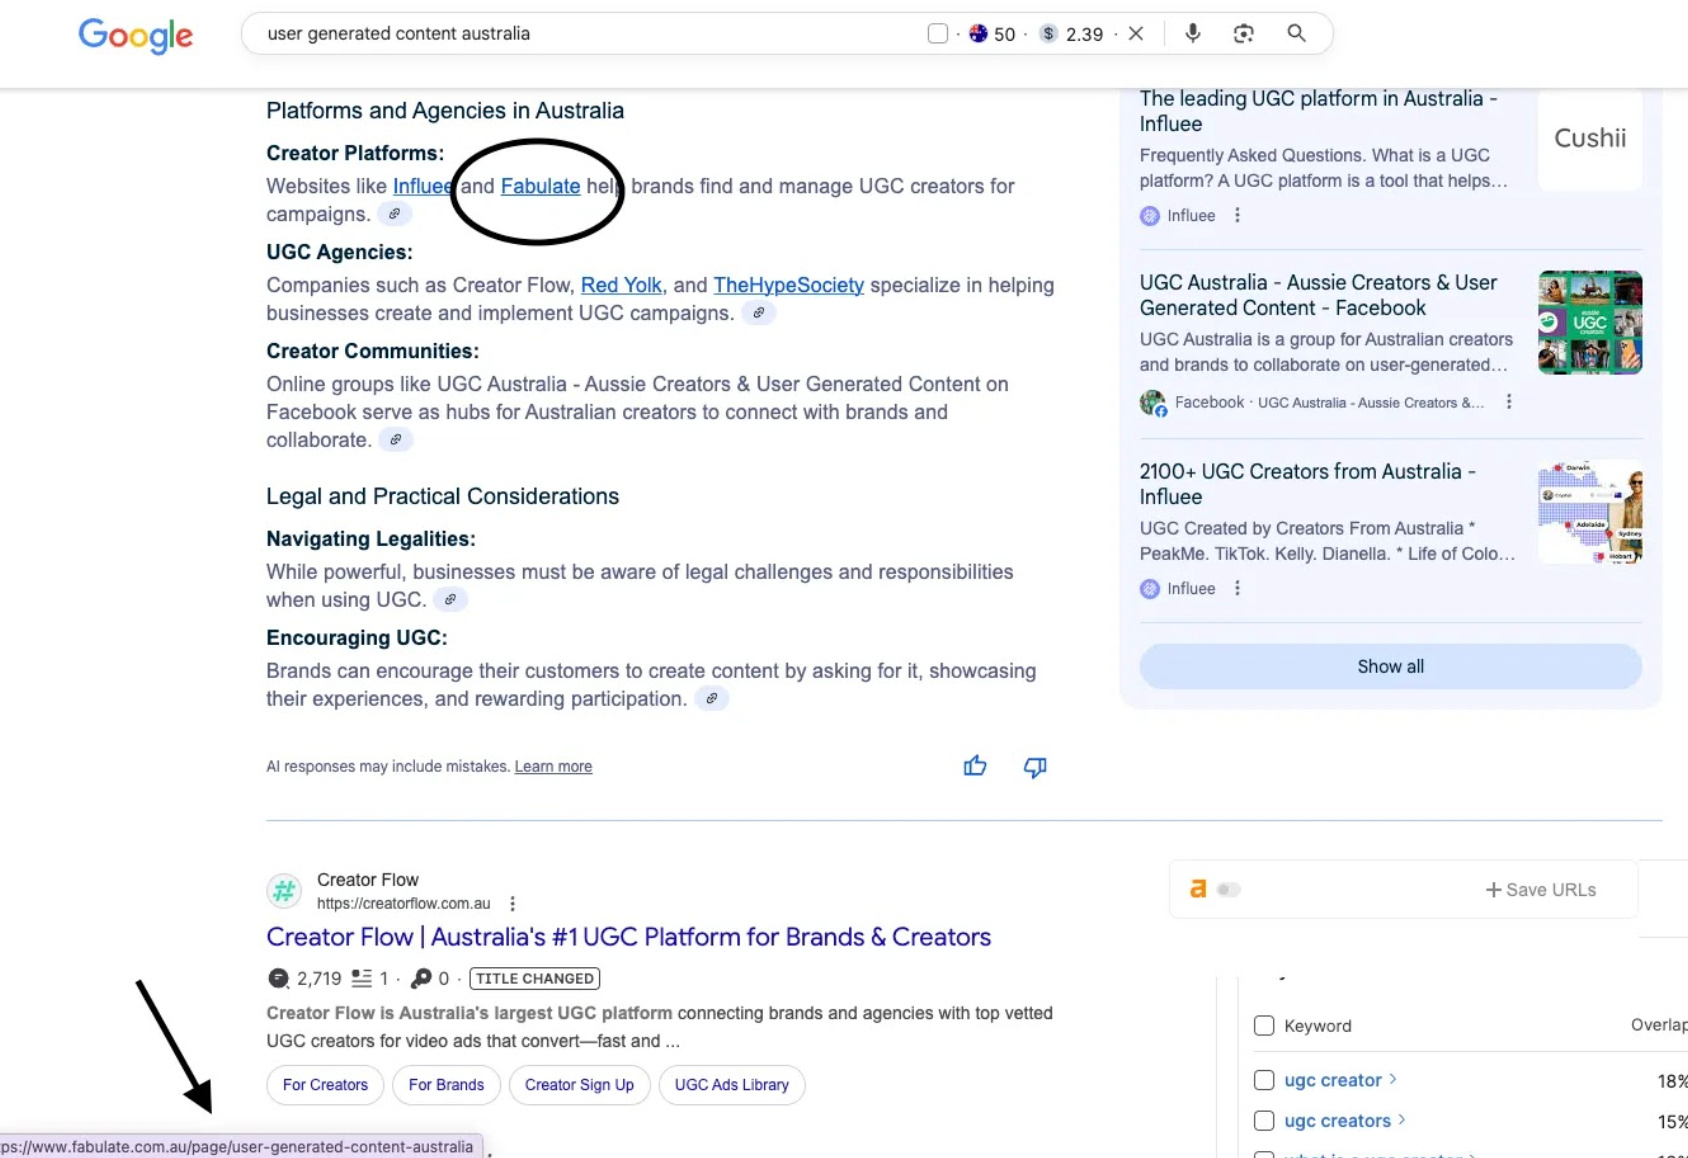Image resolution: width=1688 pixels, height=1158 pixels.
Task: Open Google Lens image search icon
Action: 1243,33
